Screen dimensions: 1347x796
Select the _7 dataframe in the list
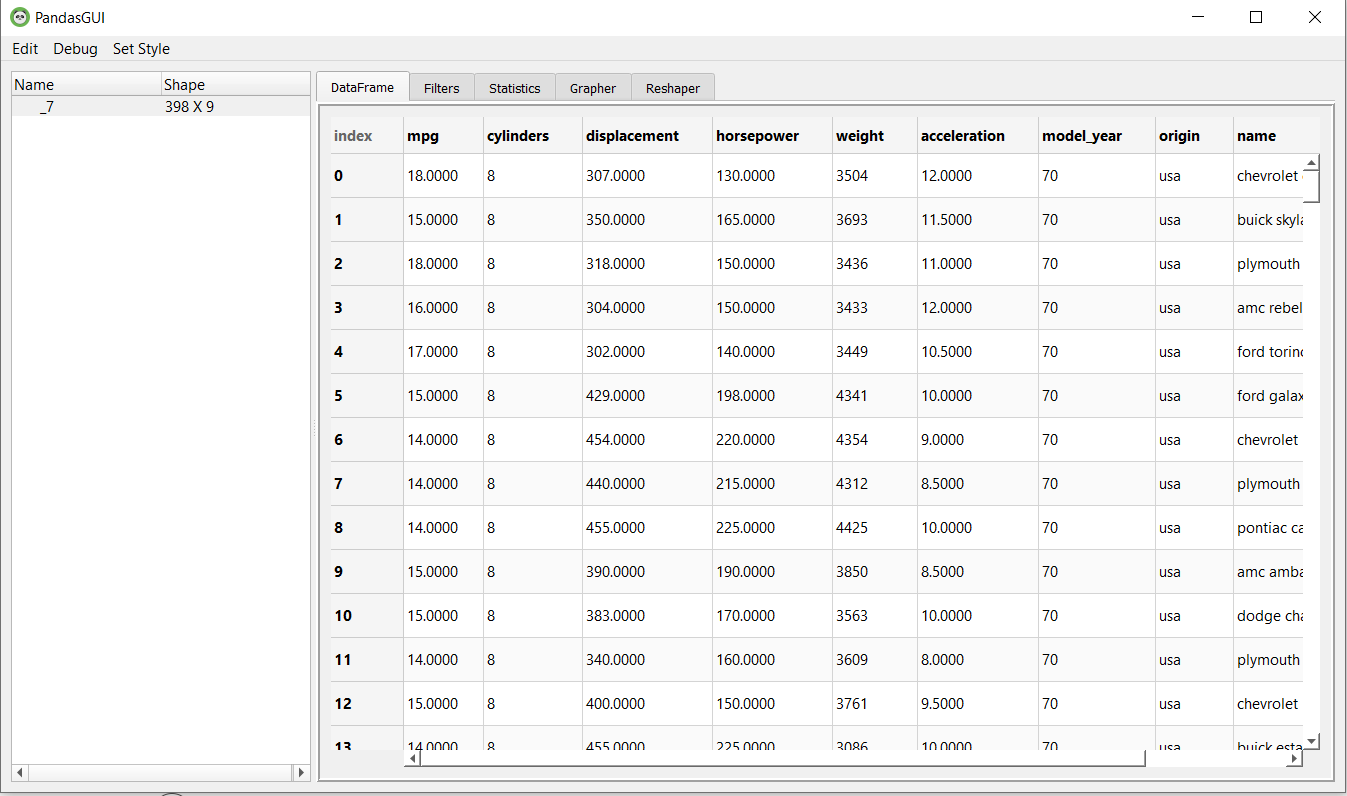(47, 106)
